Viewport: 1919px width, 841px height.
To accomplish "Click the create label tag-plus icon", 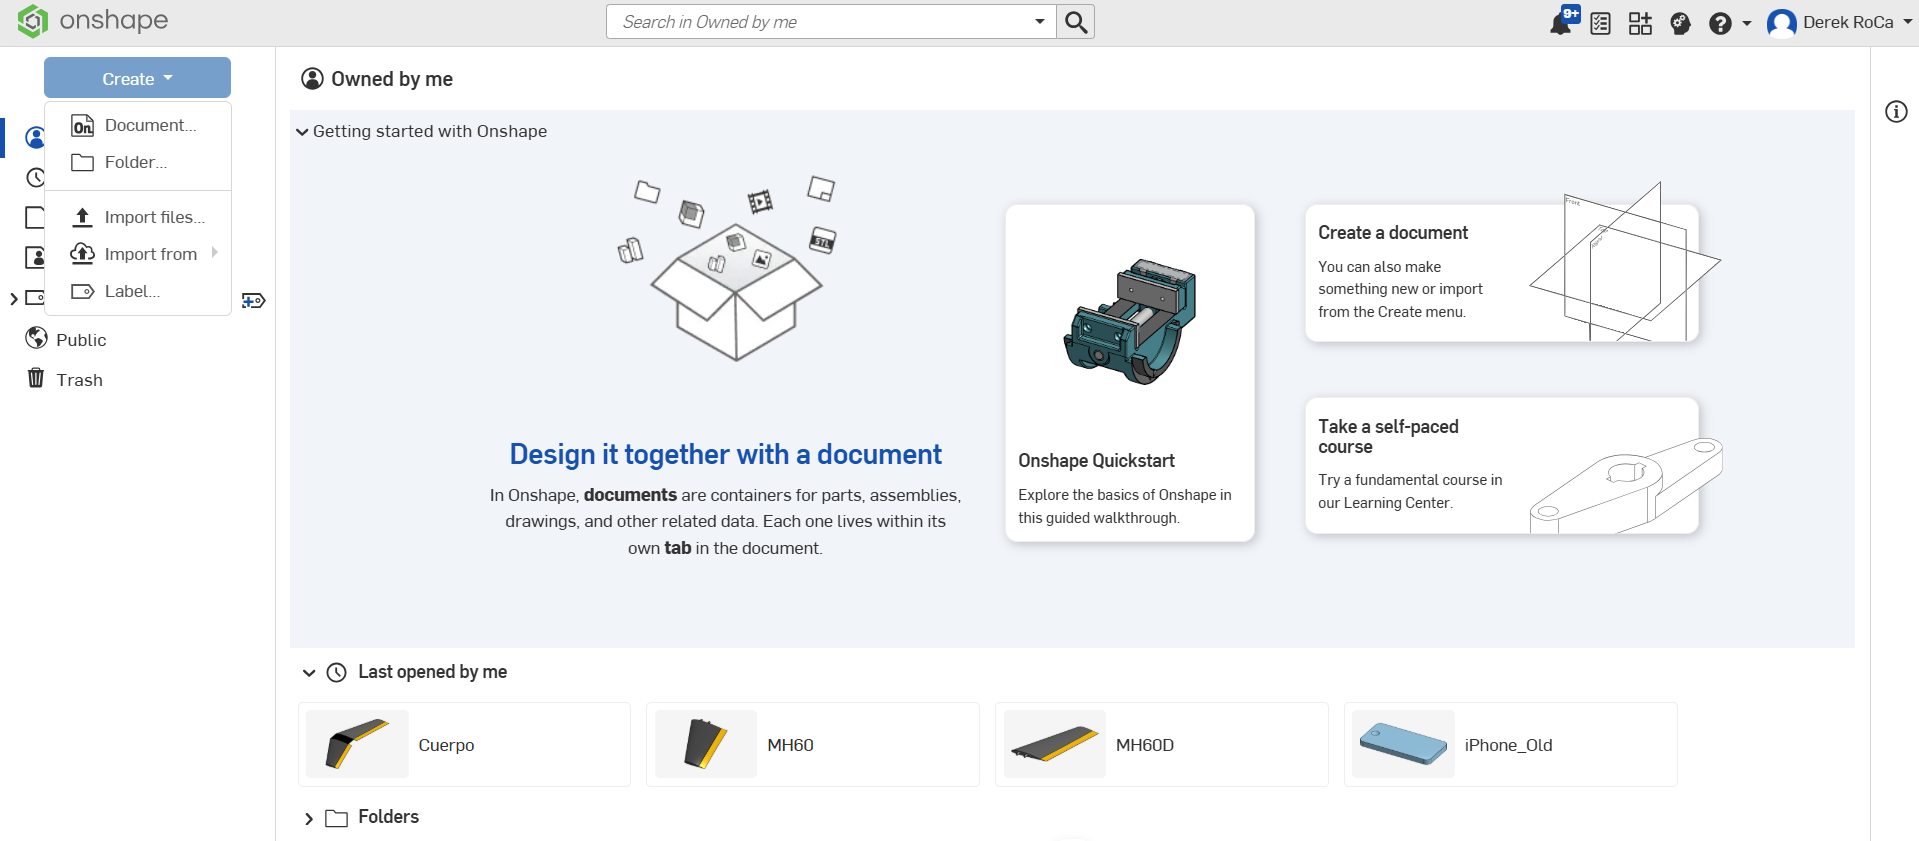I will point(254,300).
